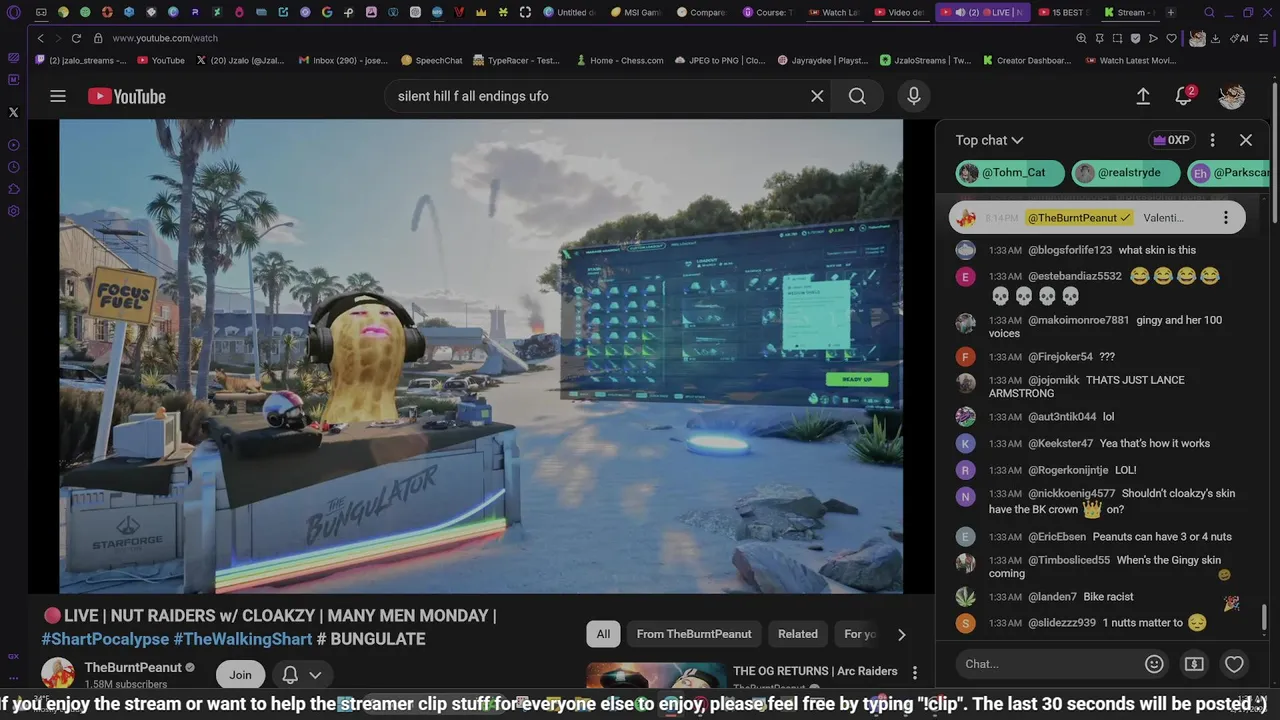Image resolution: width=1280 pixels, height=720 pixels.
Task: Expand the Top chat mode dropdown
Action: click(989, 140)
